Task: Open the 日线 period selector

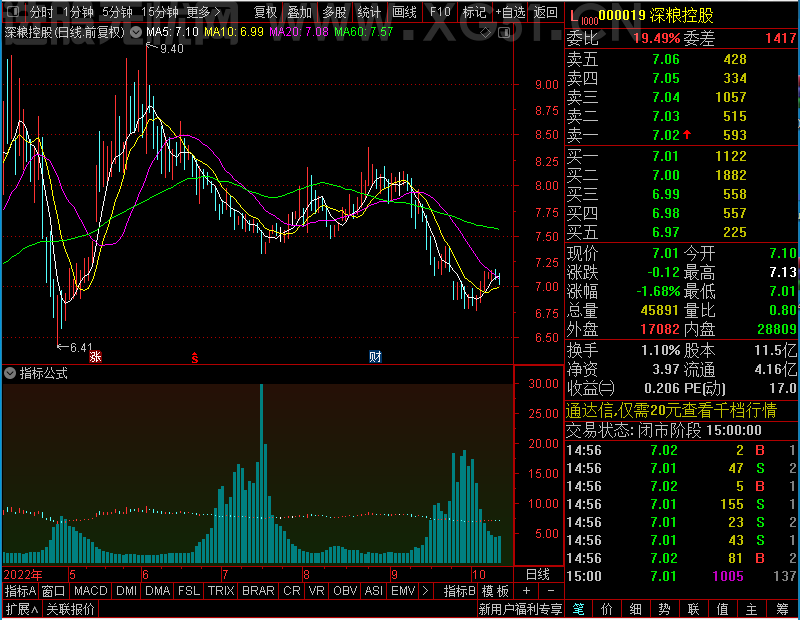Action: (x=538, y=575)
